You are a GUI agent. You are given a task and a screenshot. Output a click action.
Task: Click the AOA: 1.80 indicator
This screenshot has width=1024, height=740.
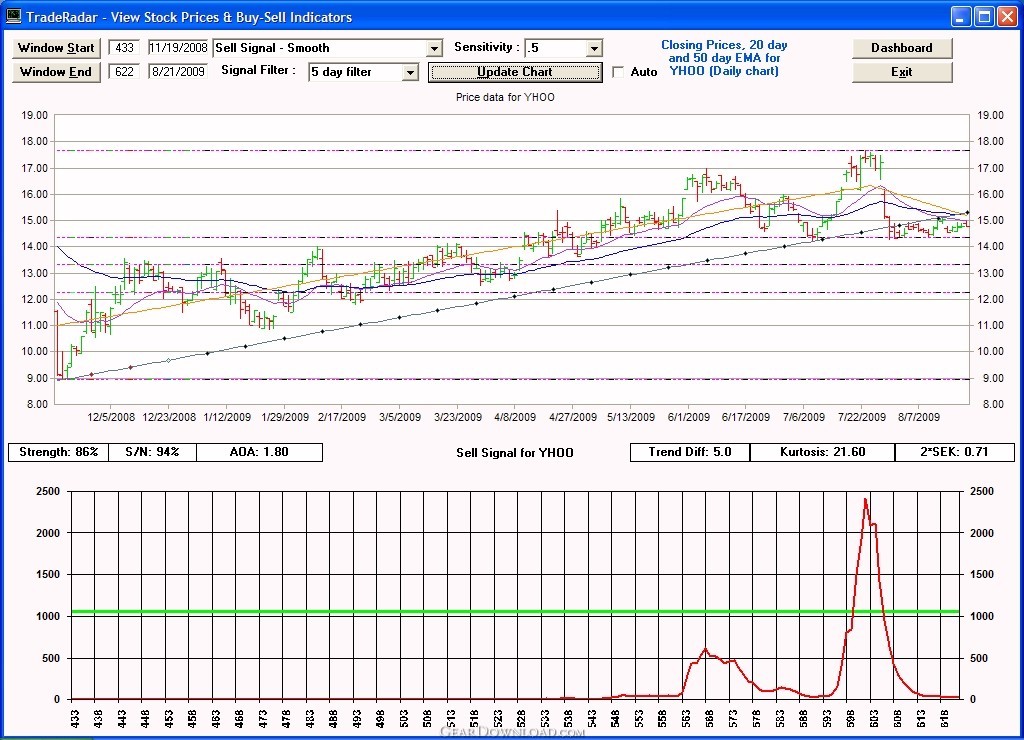coord(259,452)
